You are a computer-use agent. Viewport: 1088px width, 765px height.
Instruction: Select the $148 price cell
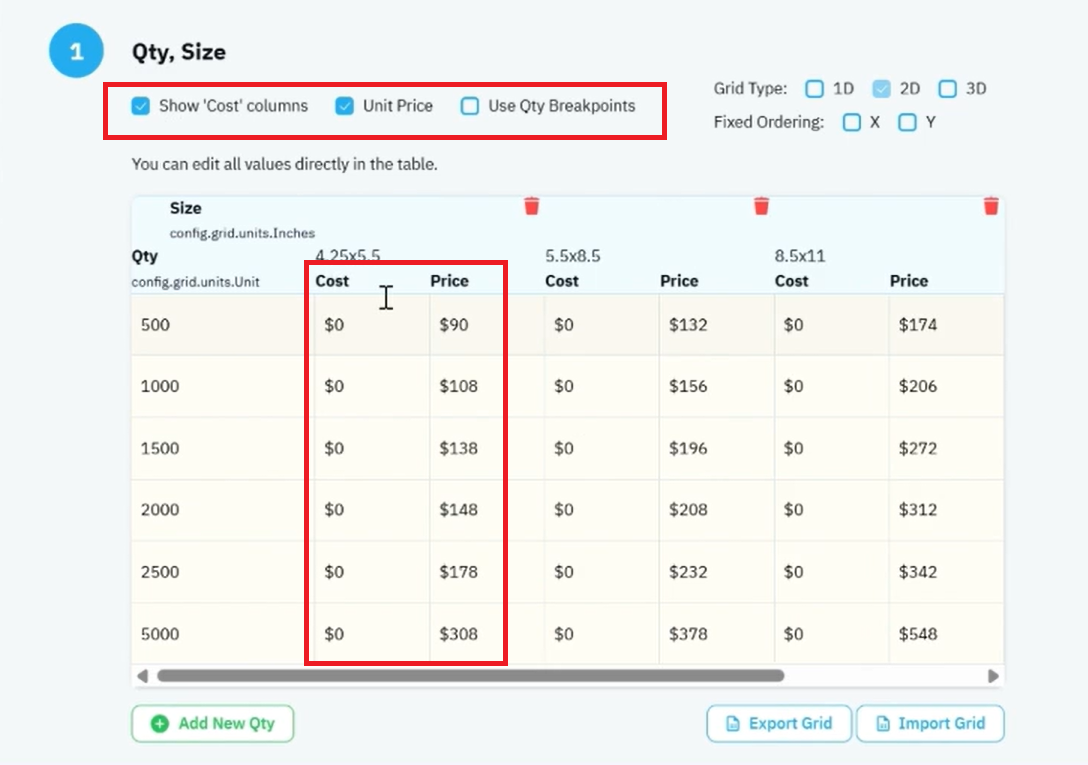[x=486, y=510]
